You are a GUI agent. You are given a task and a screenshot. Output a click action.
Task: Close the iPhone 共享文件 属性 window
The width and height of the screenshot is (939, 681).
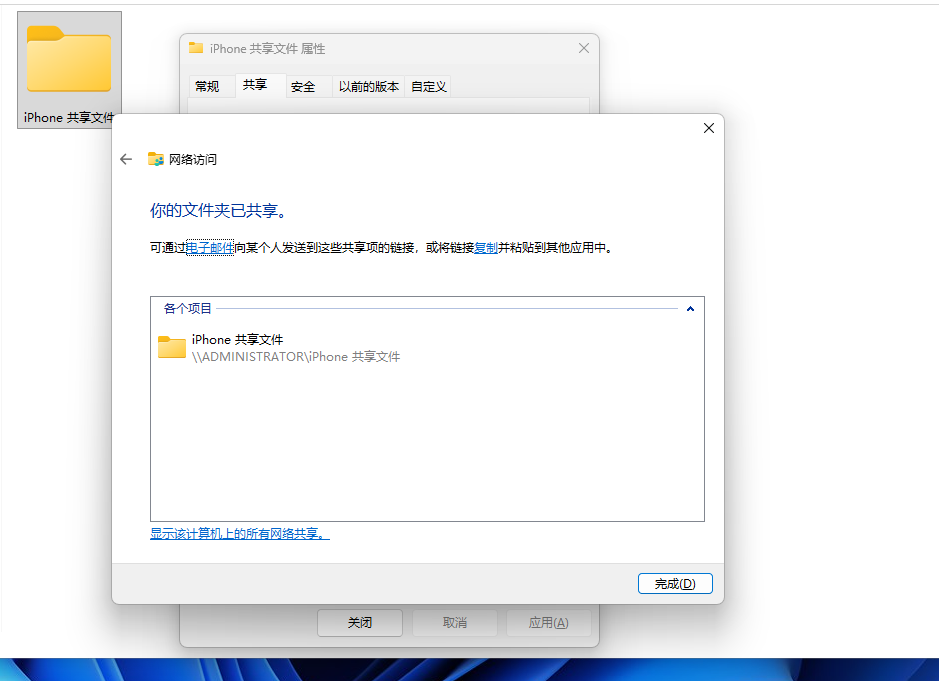[584, 48]
